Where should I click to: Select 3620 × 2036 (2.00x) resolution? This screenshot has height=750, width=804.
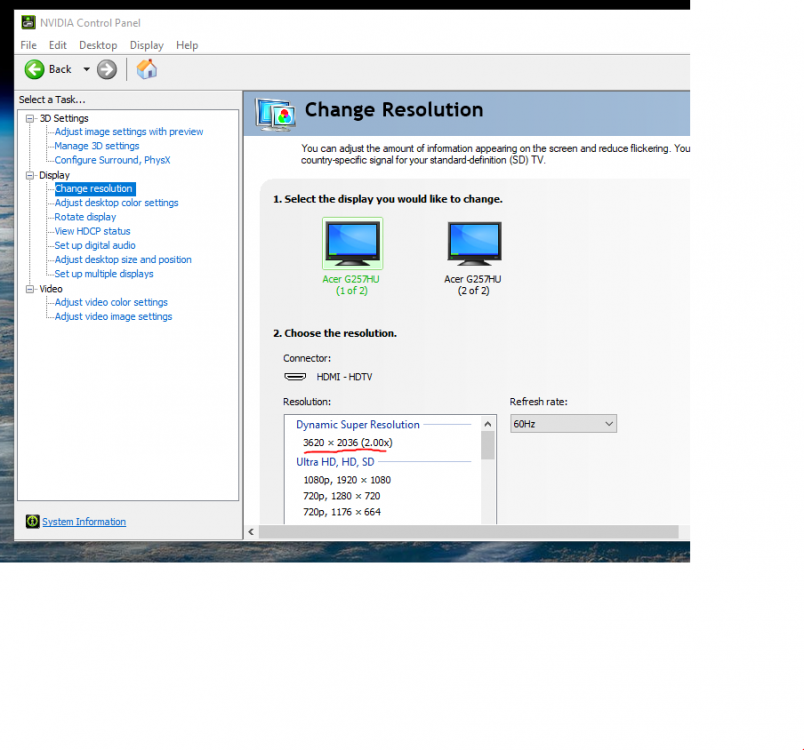click(x=348, y=442)
